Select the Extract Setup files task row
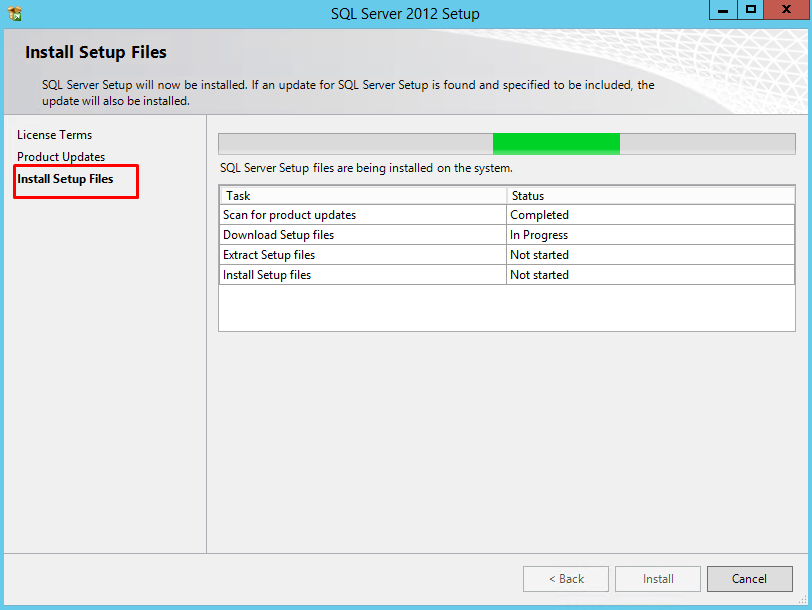 tap(269, 255)
